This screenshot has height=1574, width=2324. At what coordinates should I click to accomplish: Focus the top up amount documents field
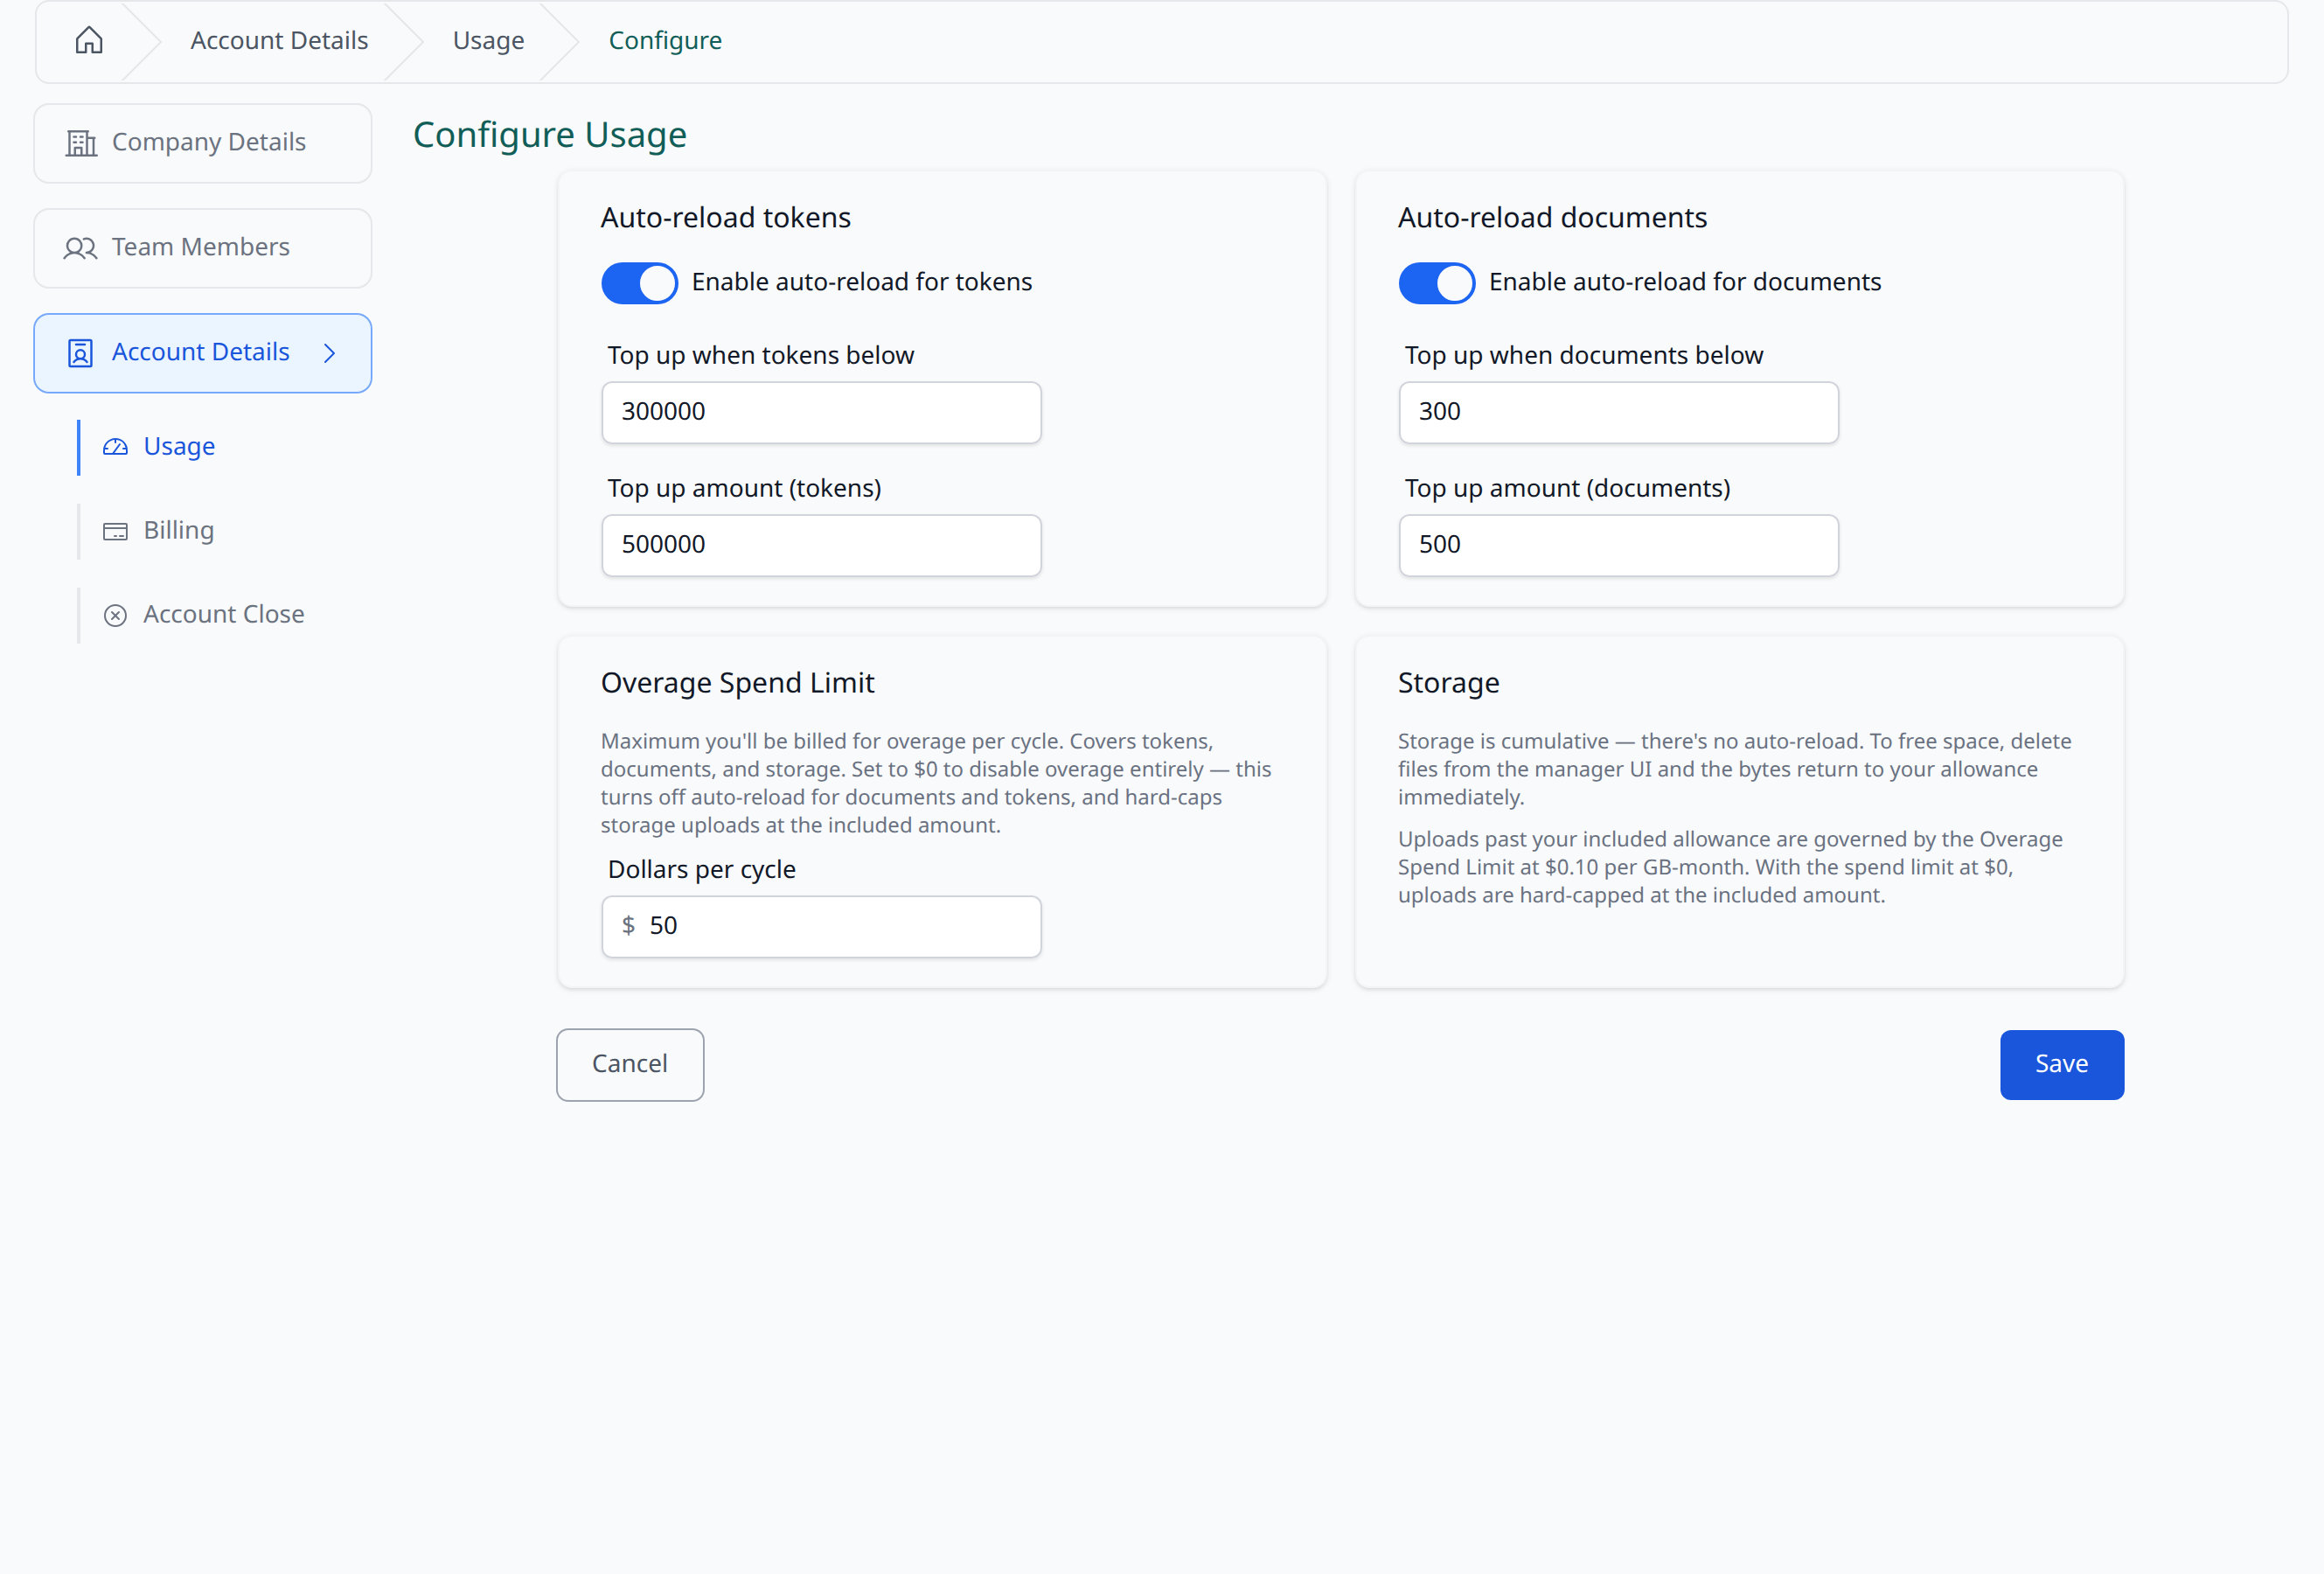1618,545
